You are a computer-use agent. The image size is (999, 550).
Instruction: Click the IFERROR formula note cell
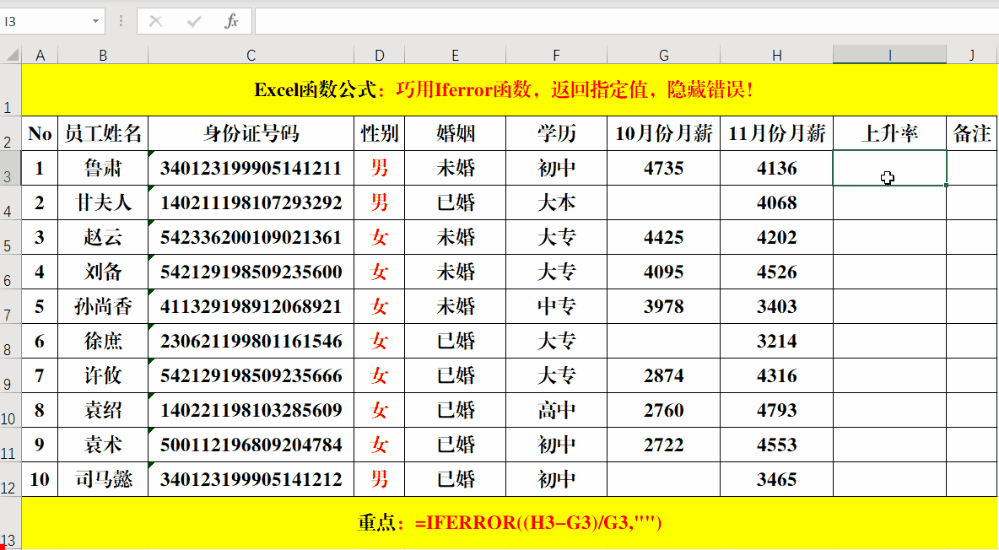510,523
